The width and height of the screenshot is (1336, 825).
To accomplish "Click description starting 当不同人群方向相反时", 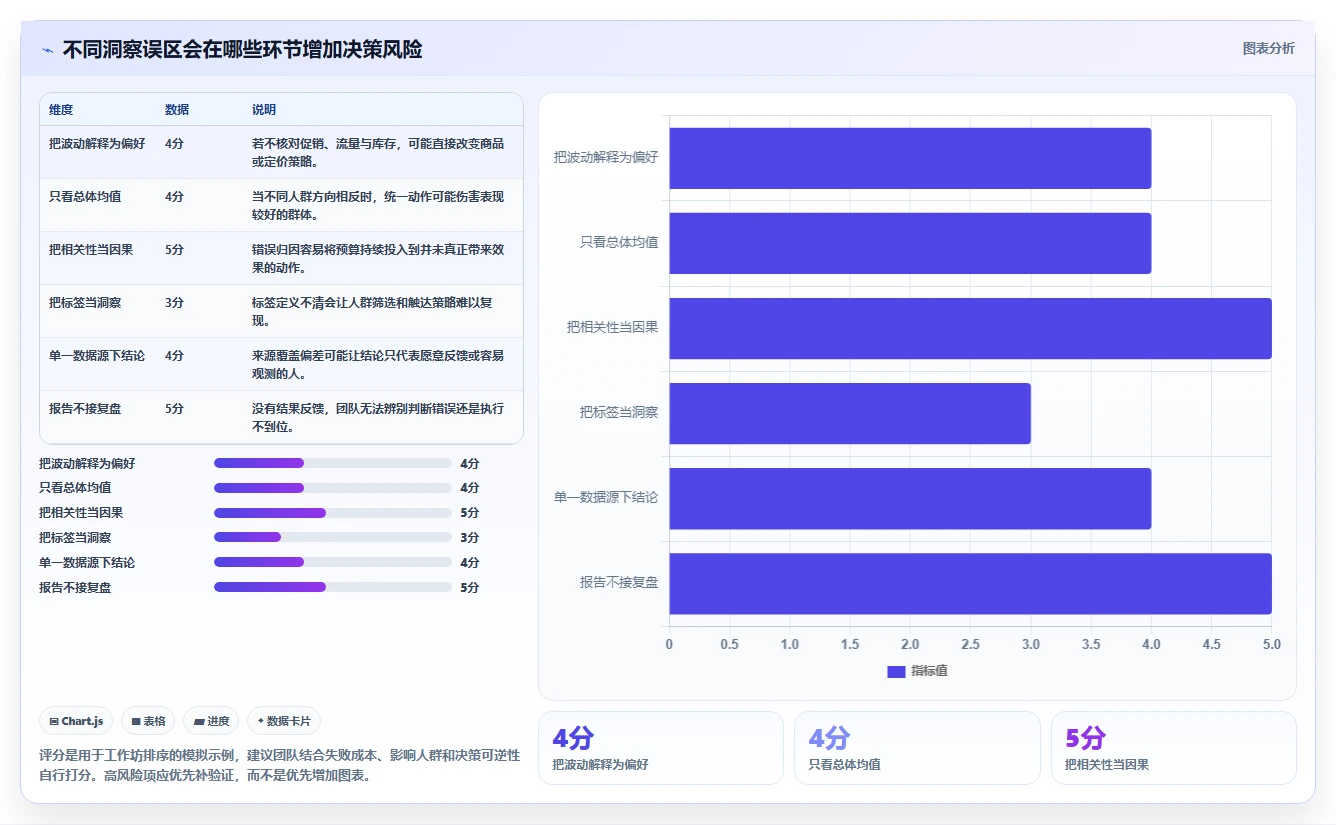I will tap(378, 205).
